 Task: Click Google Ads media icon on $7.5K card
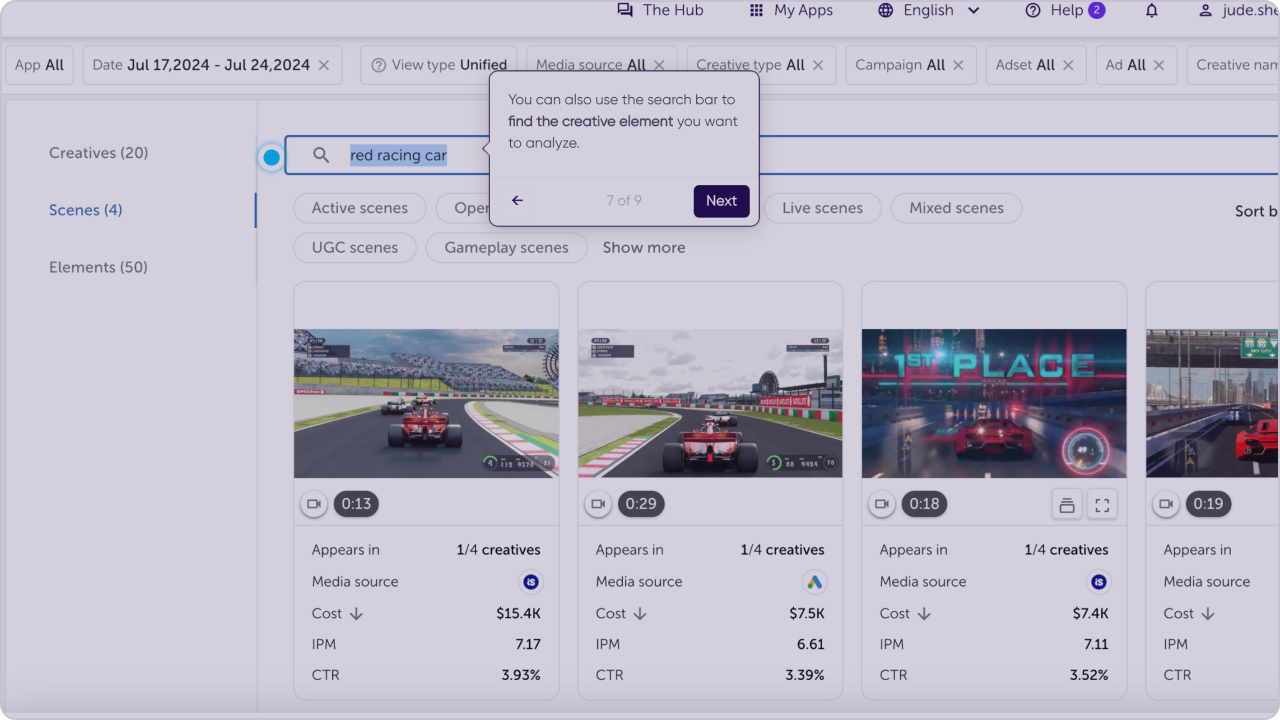click(x=815, y=582)
